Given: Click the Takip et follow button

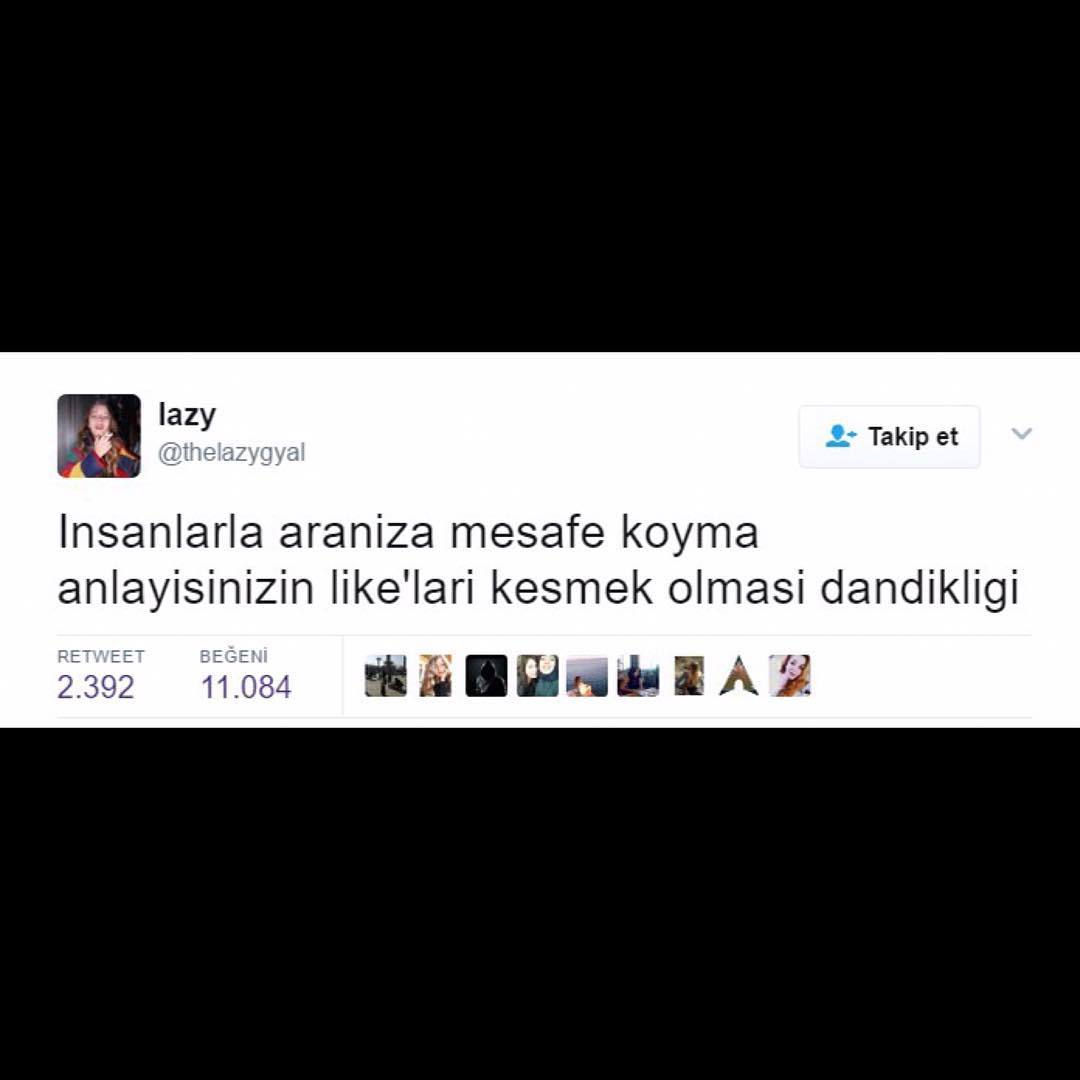Looking at the screenshot, I should pos(889,437).
